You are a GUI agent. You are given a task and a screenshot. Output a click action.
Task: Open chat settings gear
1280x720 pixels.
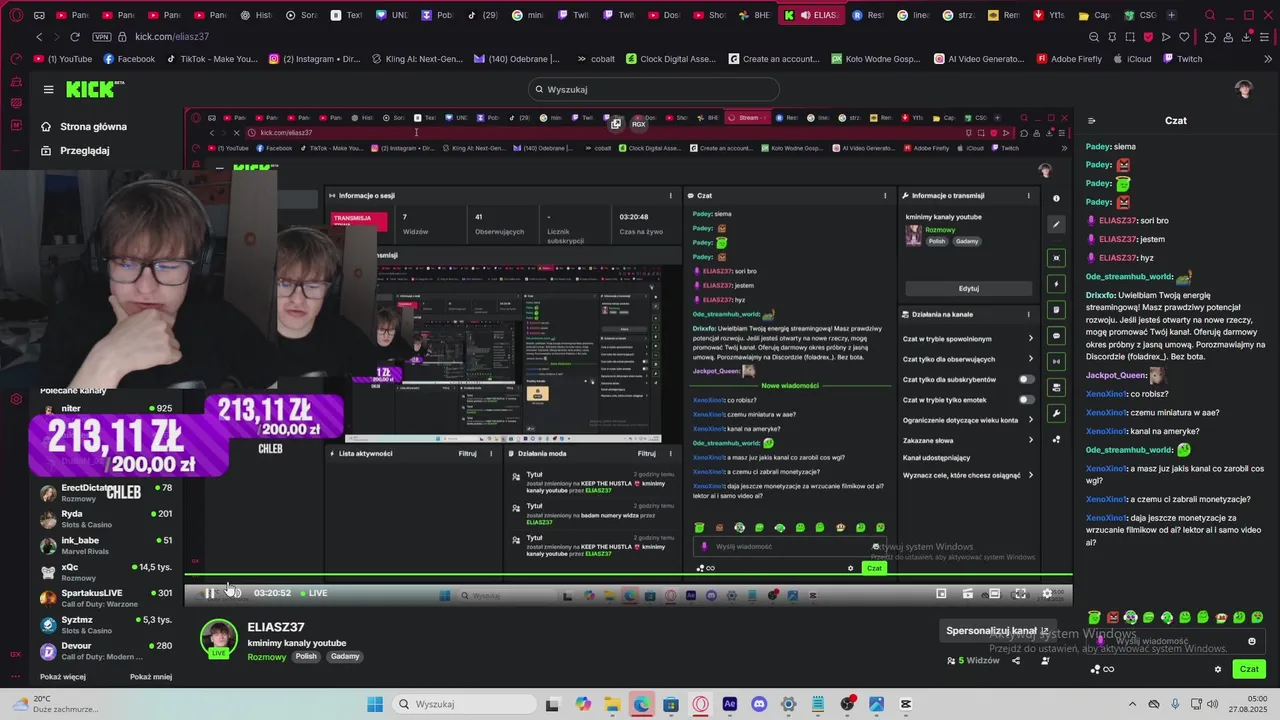coord(1217,669)
